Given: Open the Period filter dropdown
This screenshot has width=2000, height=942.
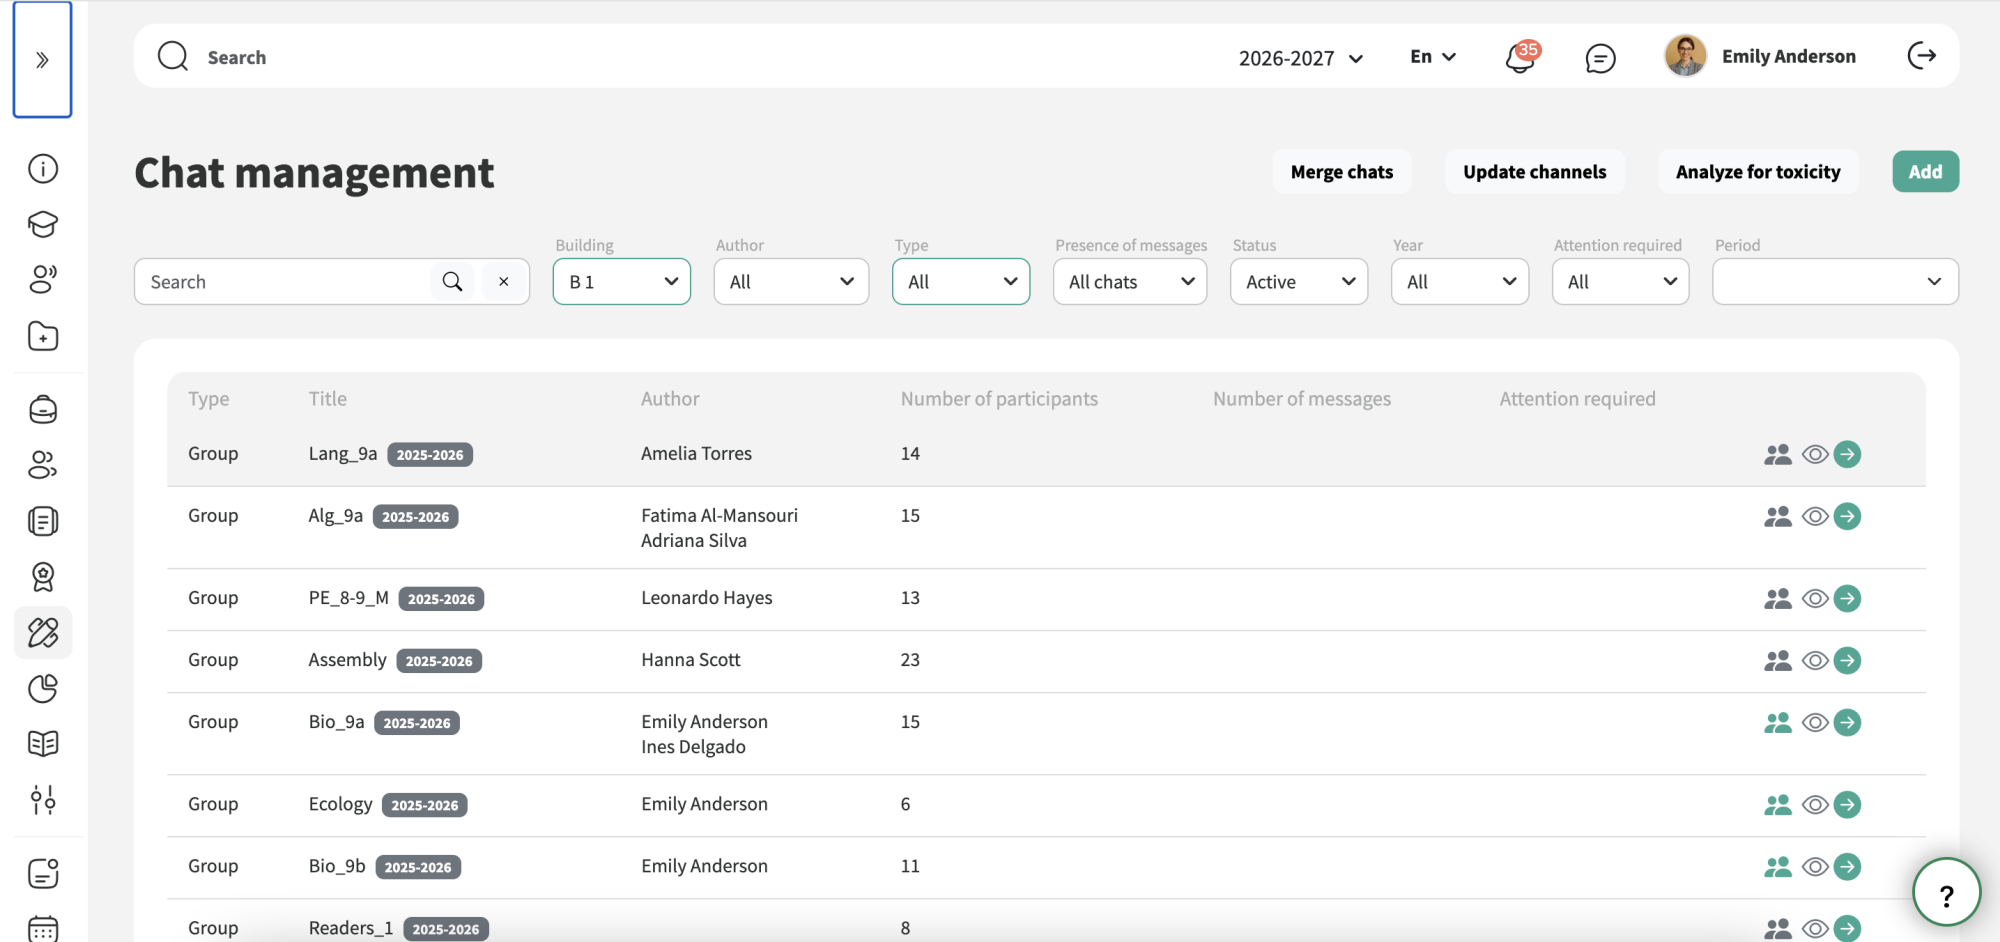Looking at the screenshot, I should tap(1835, 282).
